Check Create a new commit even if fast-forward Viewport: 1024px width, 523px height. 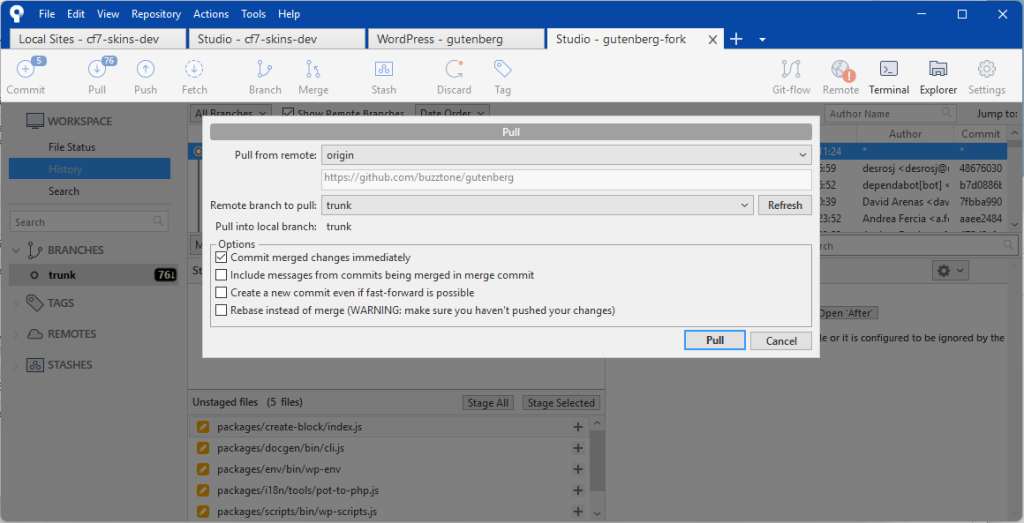click(222, 293)
